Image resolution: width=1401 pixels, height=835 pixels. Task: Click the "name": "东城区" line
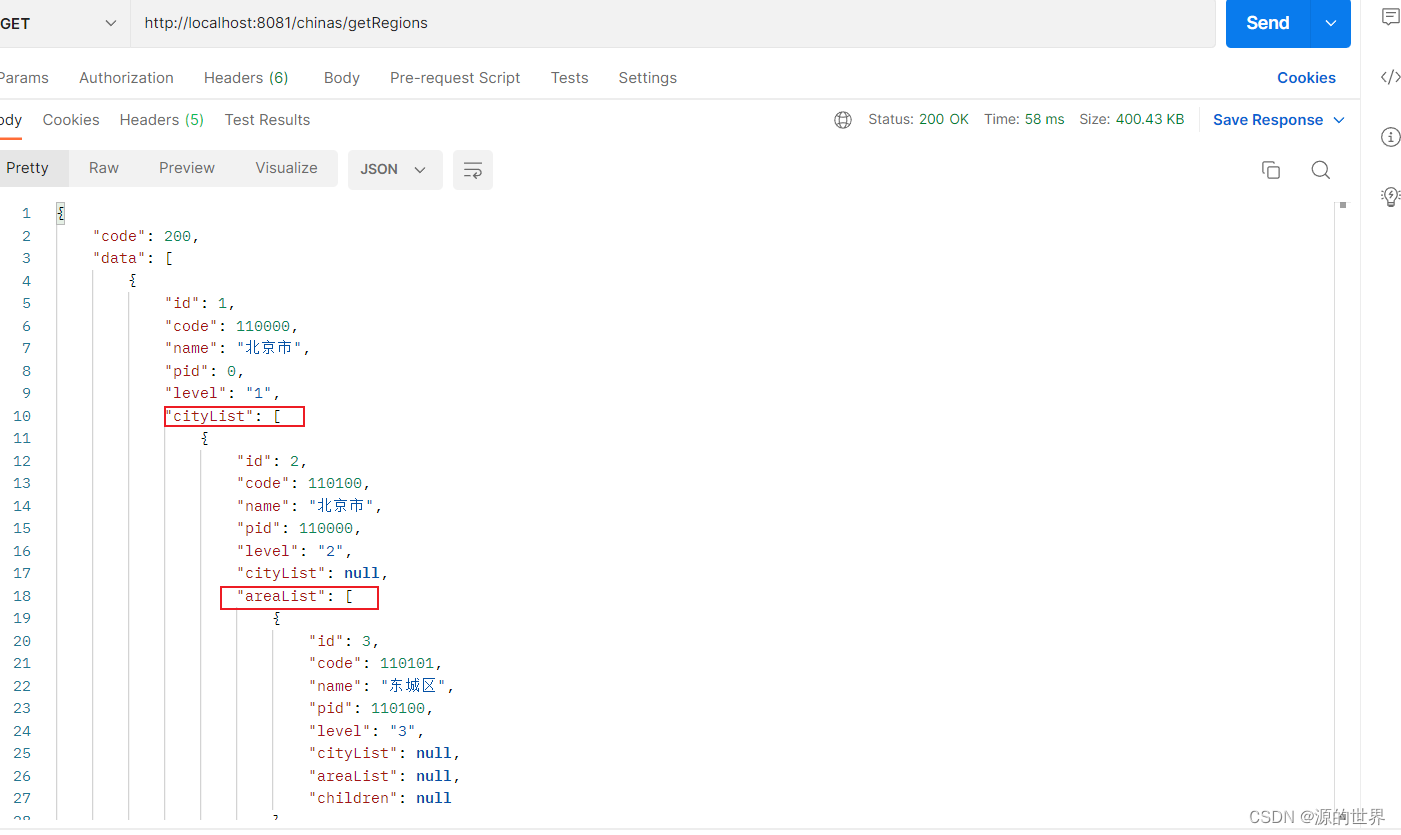click(382, 686)
